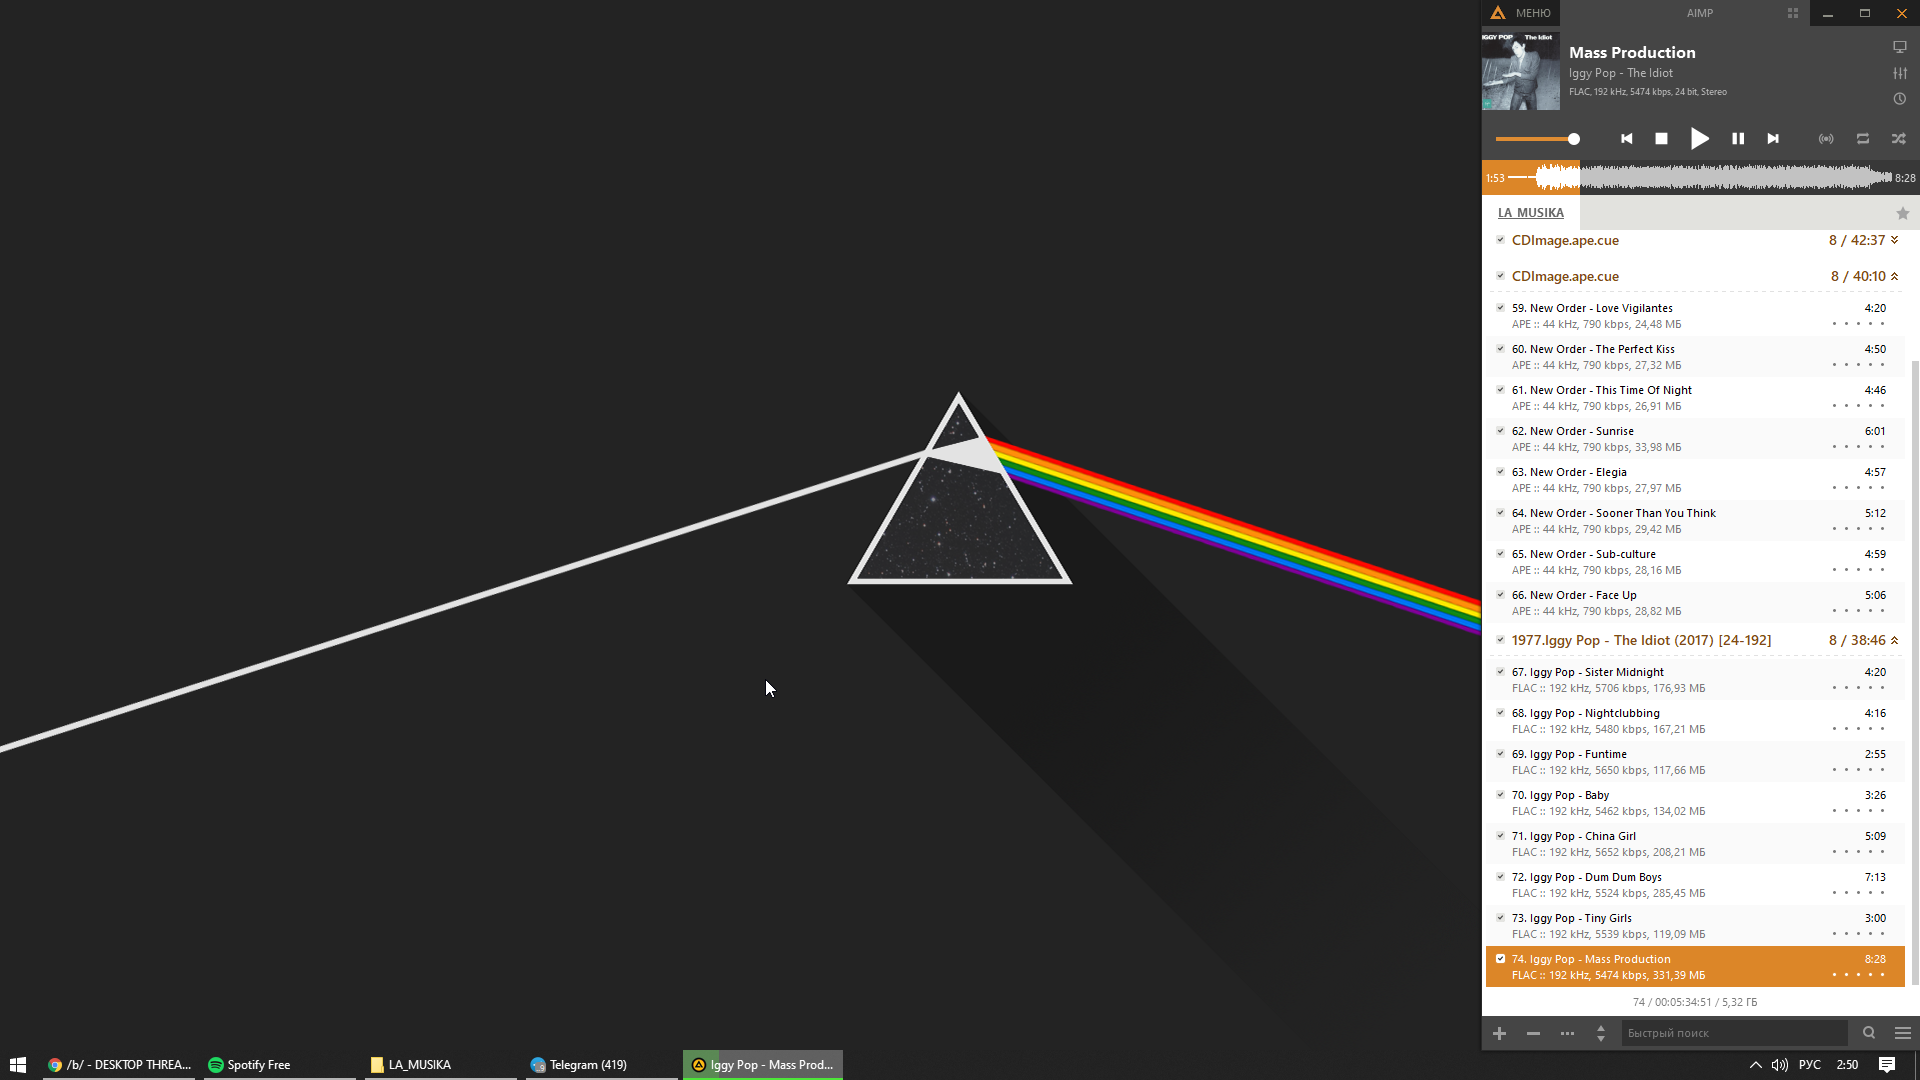This screenshot has height=1080, width=1920.
Task: Switch to Spotify Free in taskbar
Action: coord(279,1065)
